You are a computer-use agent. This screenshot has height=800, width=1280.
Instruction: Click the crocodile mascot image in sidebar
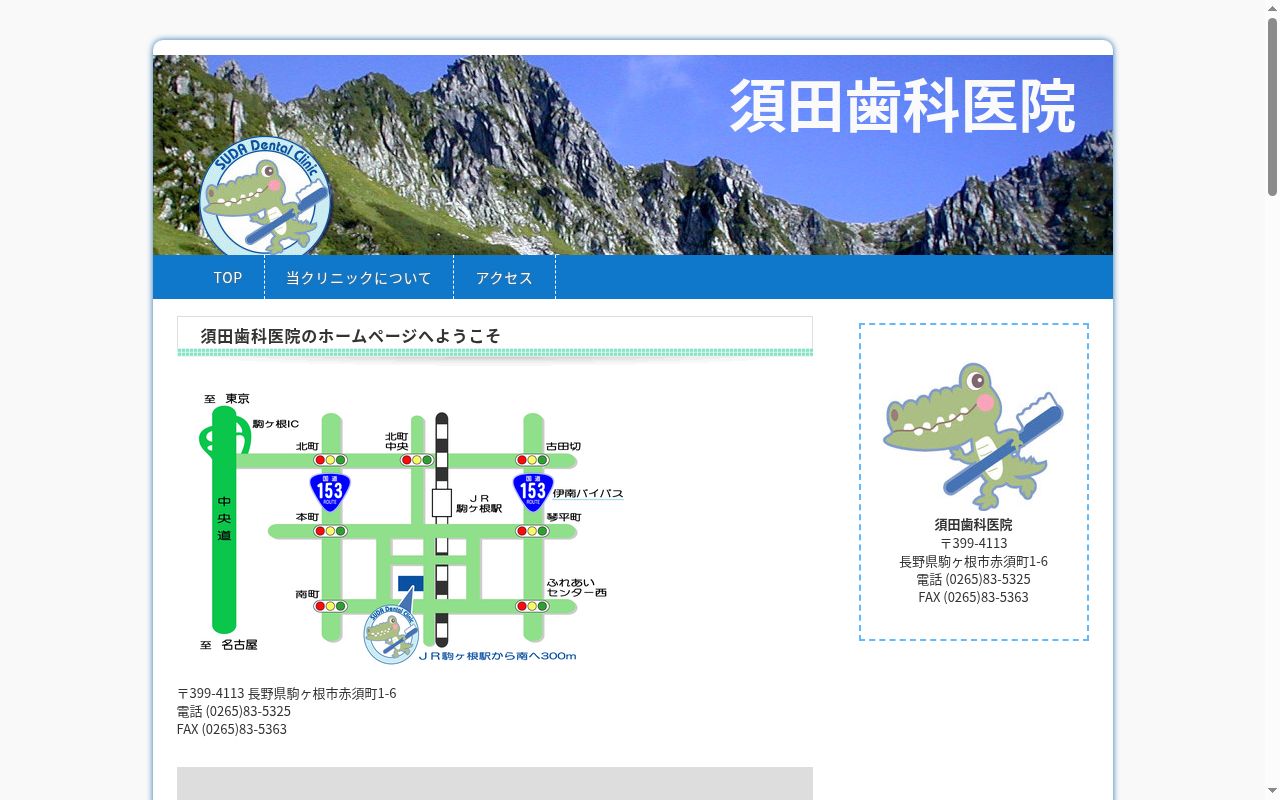point(973,437)
